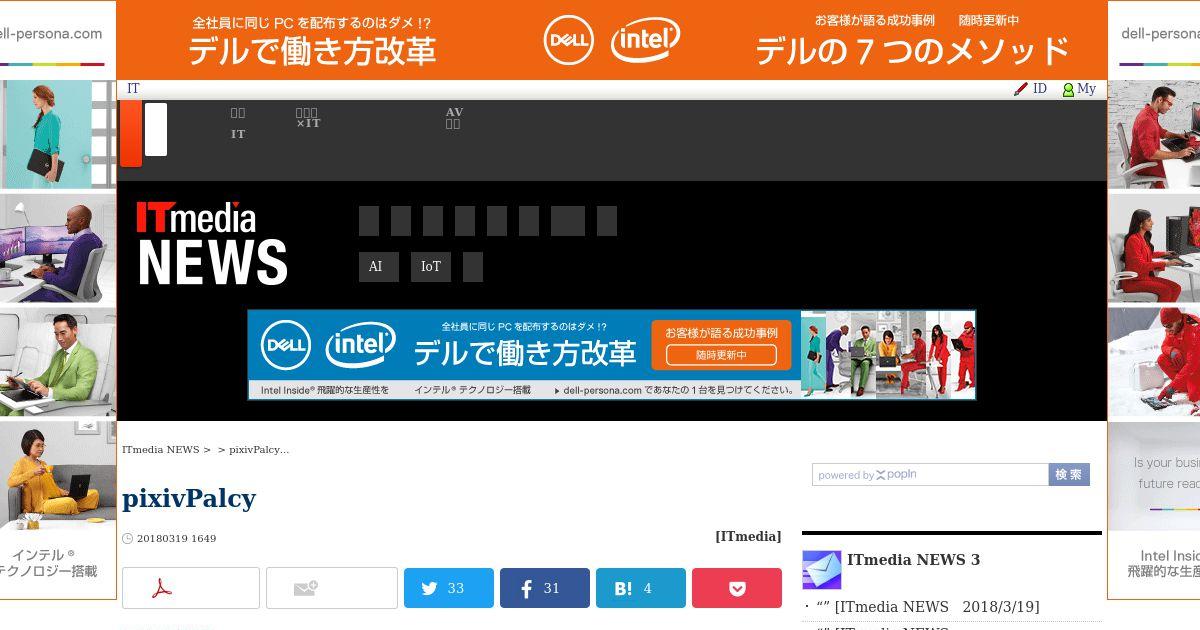Click the first blank category tab above AI
This screenshot has width=1200, height=630.
click(369, 221)
